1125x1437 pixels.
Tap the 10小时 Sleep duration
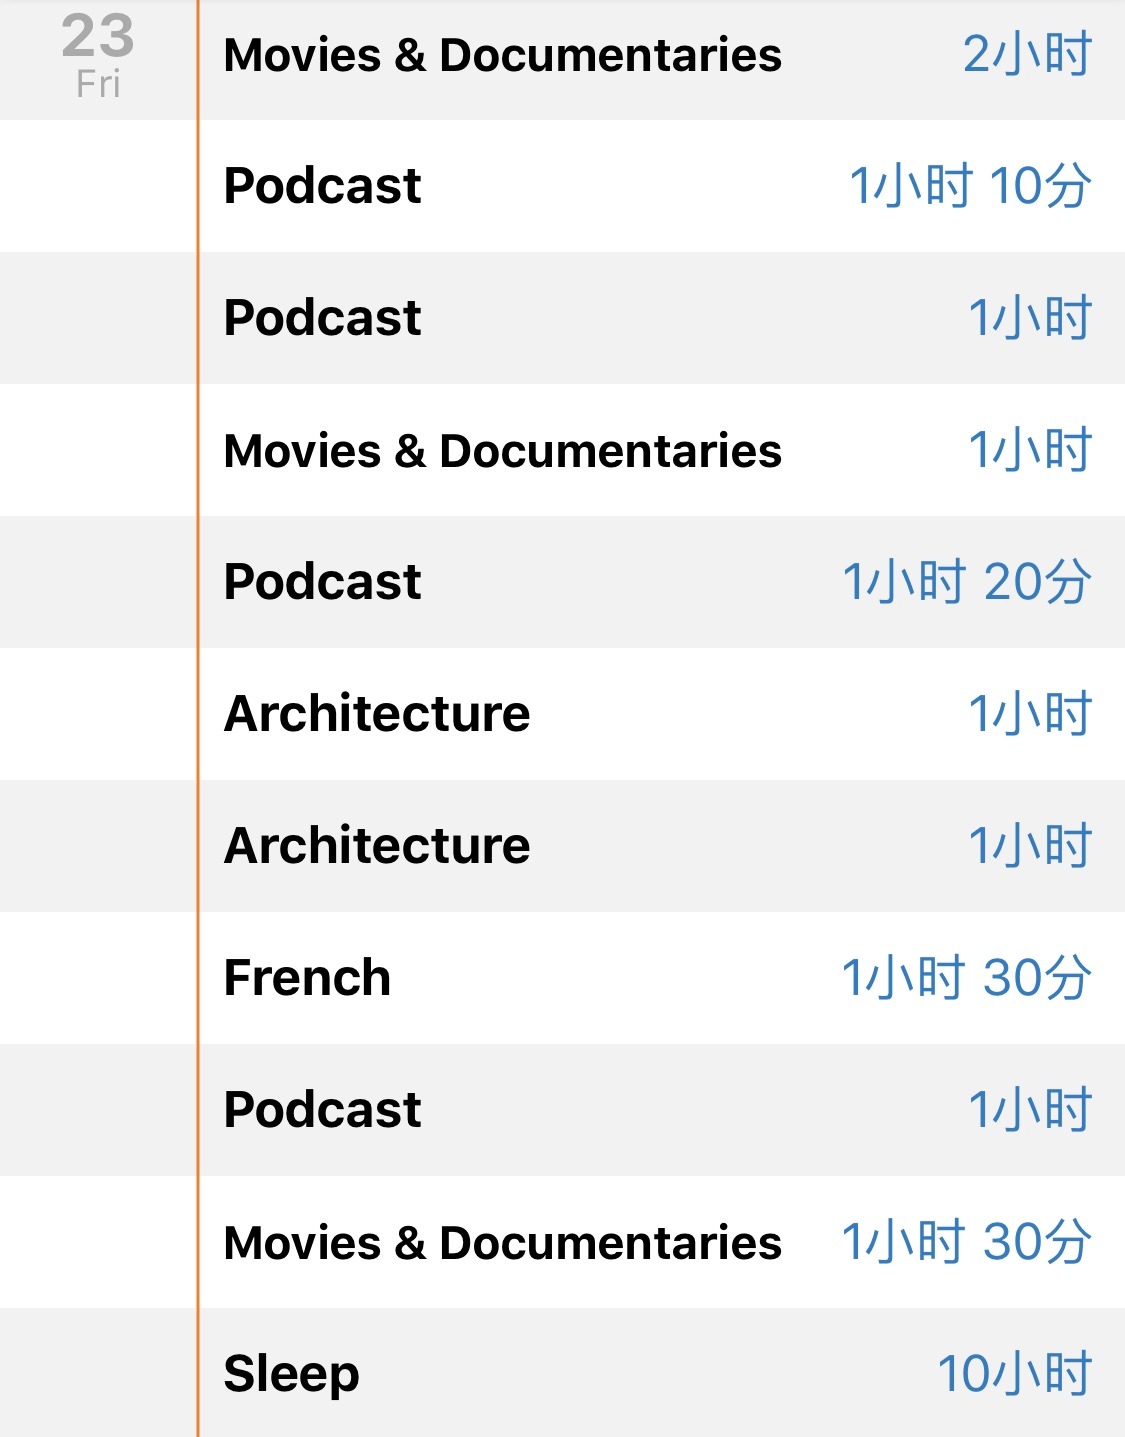click(1014, 1374)
